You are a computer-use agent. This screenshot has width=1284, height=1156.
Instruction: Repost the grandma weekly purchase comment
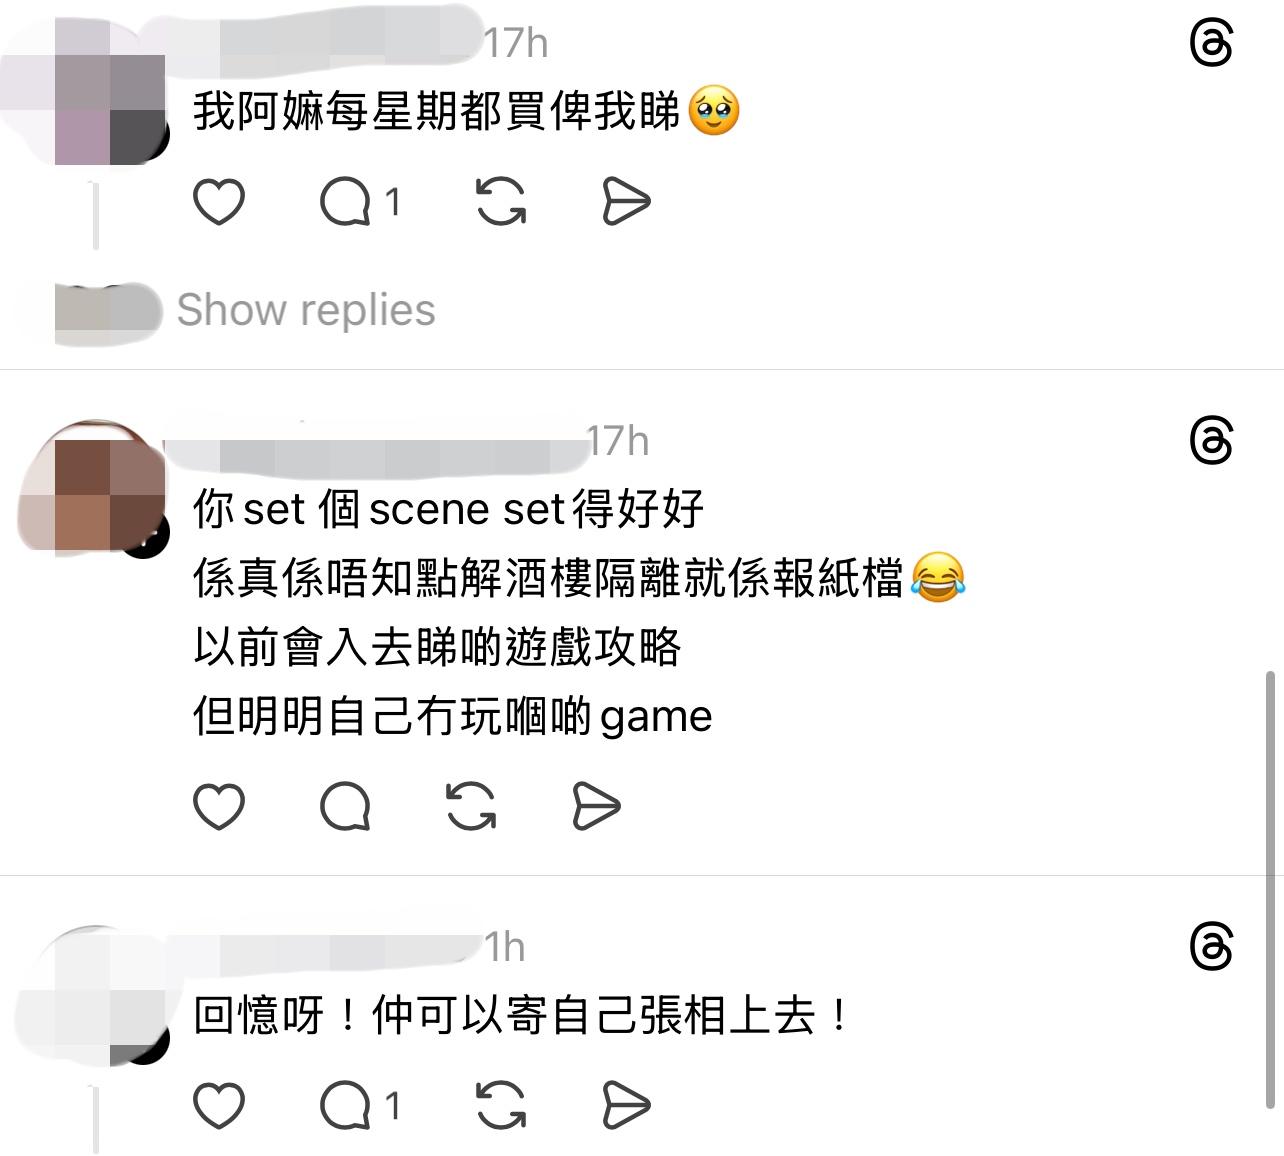tap(501, 202)
